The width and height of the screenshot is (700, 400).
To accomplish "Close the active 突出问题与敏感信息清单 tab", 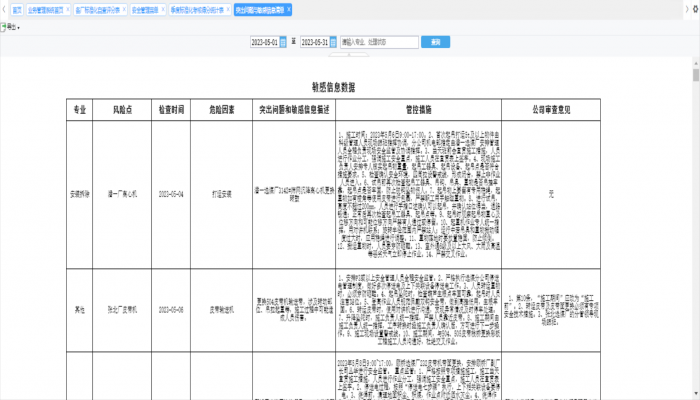I will point(288,9).
